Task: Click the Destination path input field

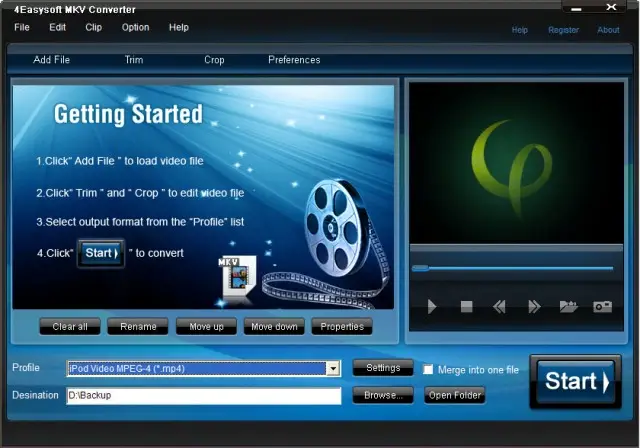Action: (x=204, y=396)
